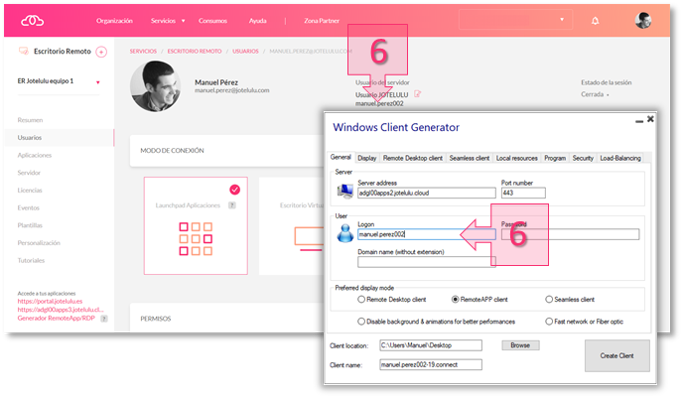
Task: Open the header organization selector dropdown
Action: 515,20
